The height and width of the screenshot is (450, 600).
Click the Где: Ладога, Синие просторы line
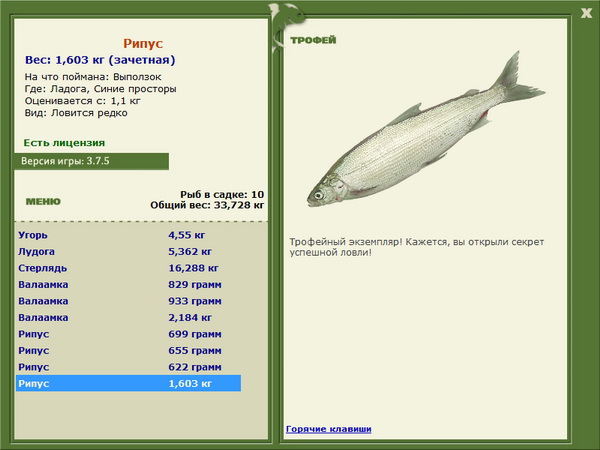click(101, 89)
